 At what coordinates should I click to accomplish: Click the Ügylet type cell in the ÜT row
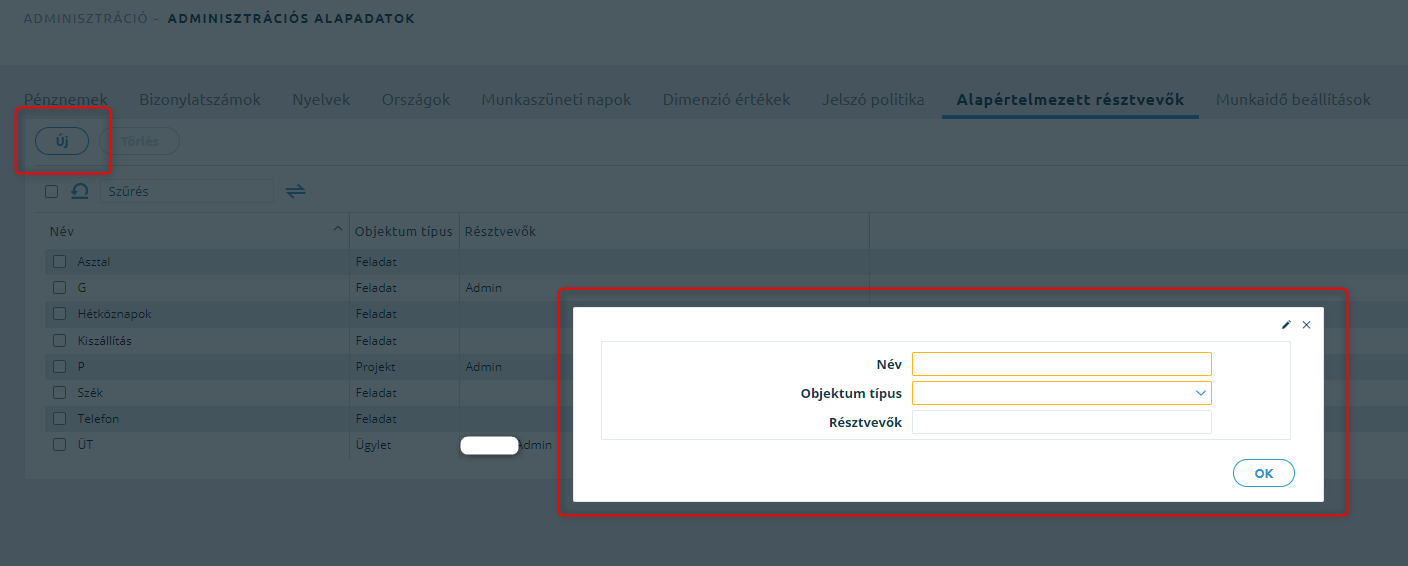[375, 444]
